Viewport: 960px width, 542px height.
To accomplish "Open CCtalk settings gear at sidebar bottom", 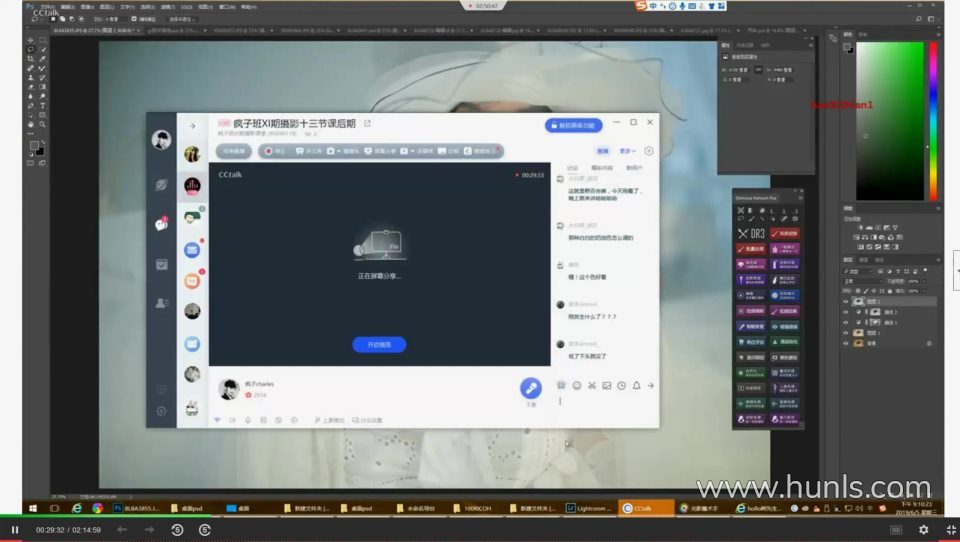I will pyautogui.click(x=162, y=411).
